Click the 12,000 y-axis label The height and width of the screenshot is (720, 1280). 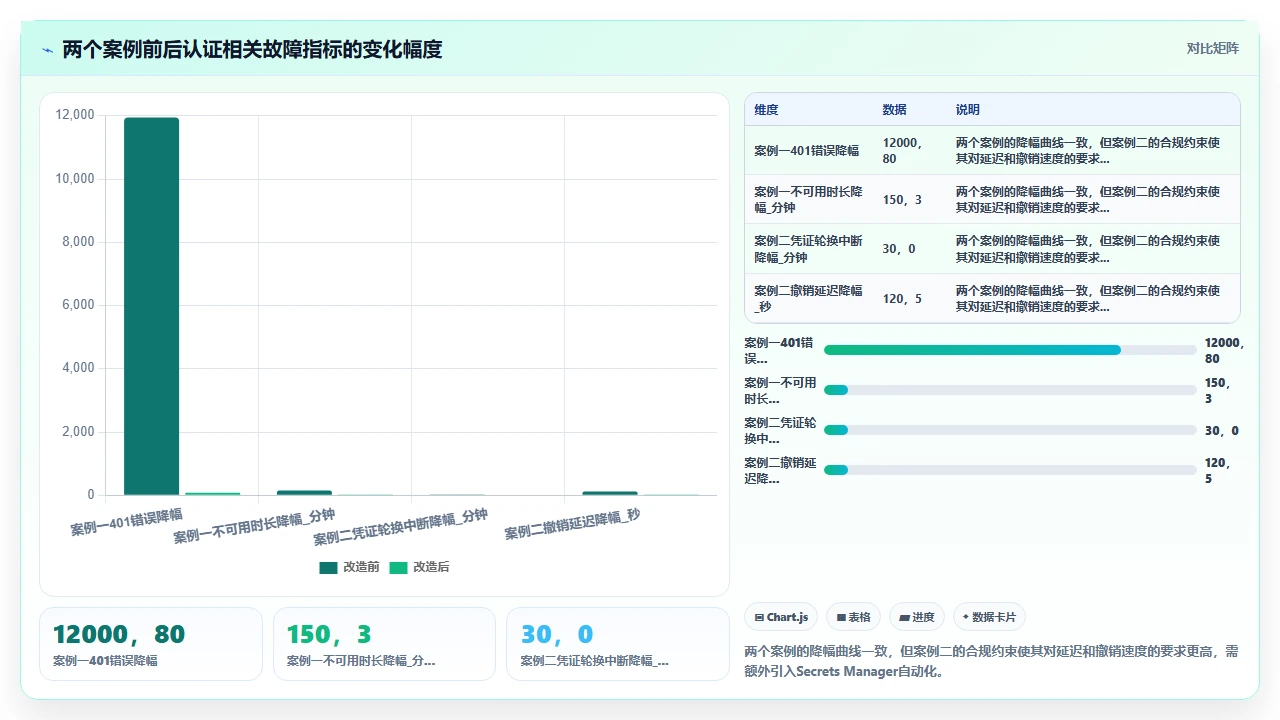point(75,115)
